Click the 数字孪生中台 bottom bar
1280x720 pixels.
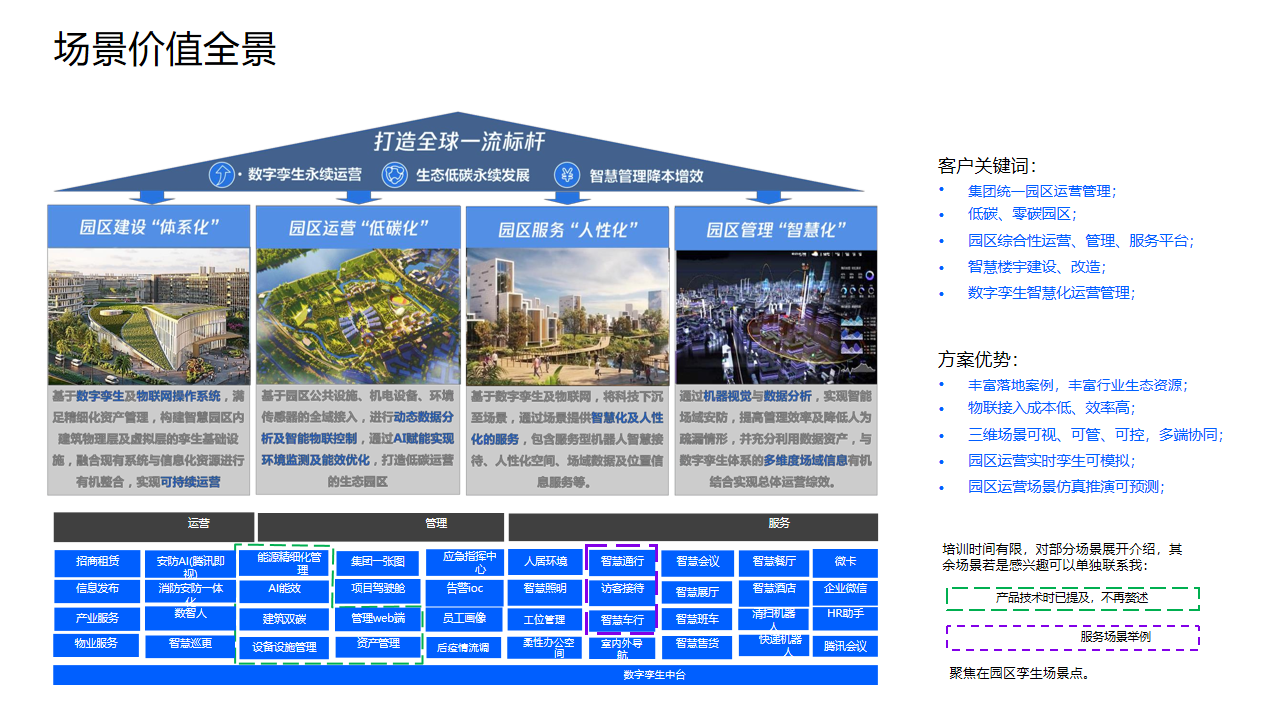click(465, 675)
